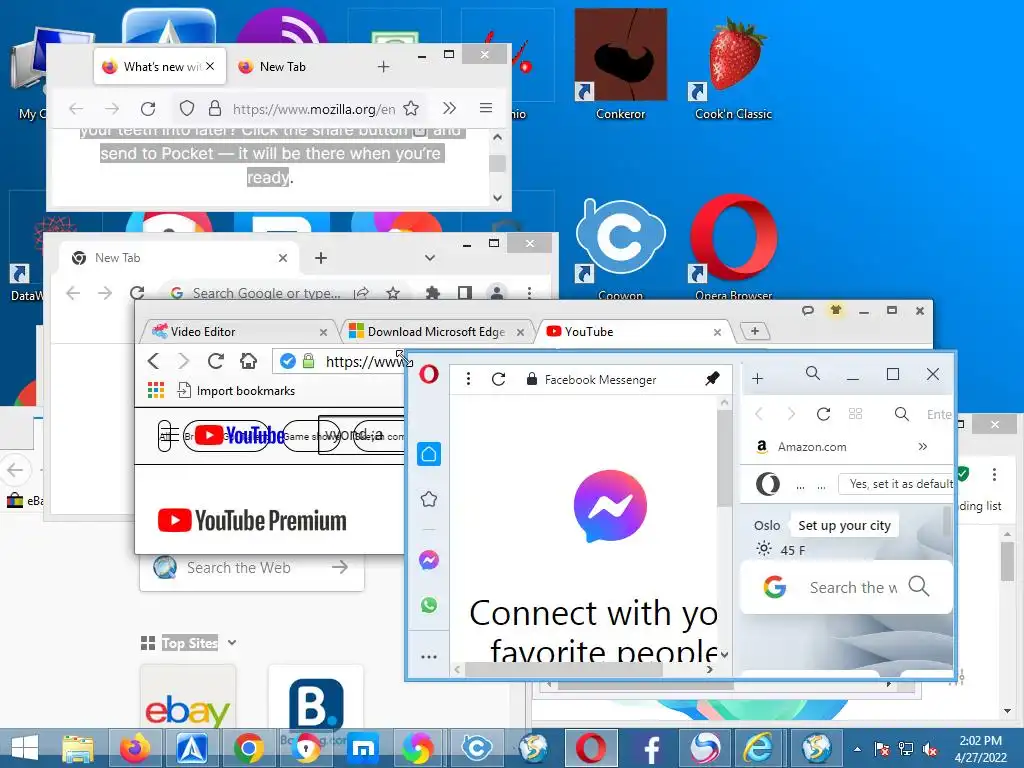1024x768 pixels.
Task: Open Internet Explorer from taskbar
Action: click(x=759, y=748)
